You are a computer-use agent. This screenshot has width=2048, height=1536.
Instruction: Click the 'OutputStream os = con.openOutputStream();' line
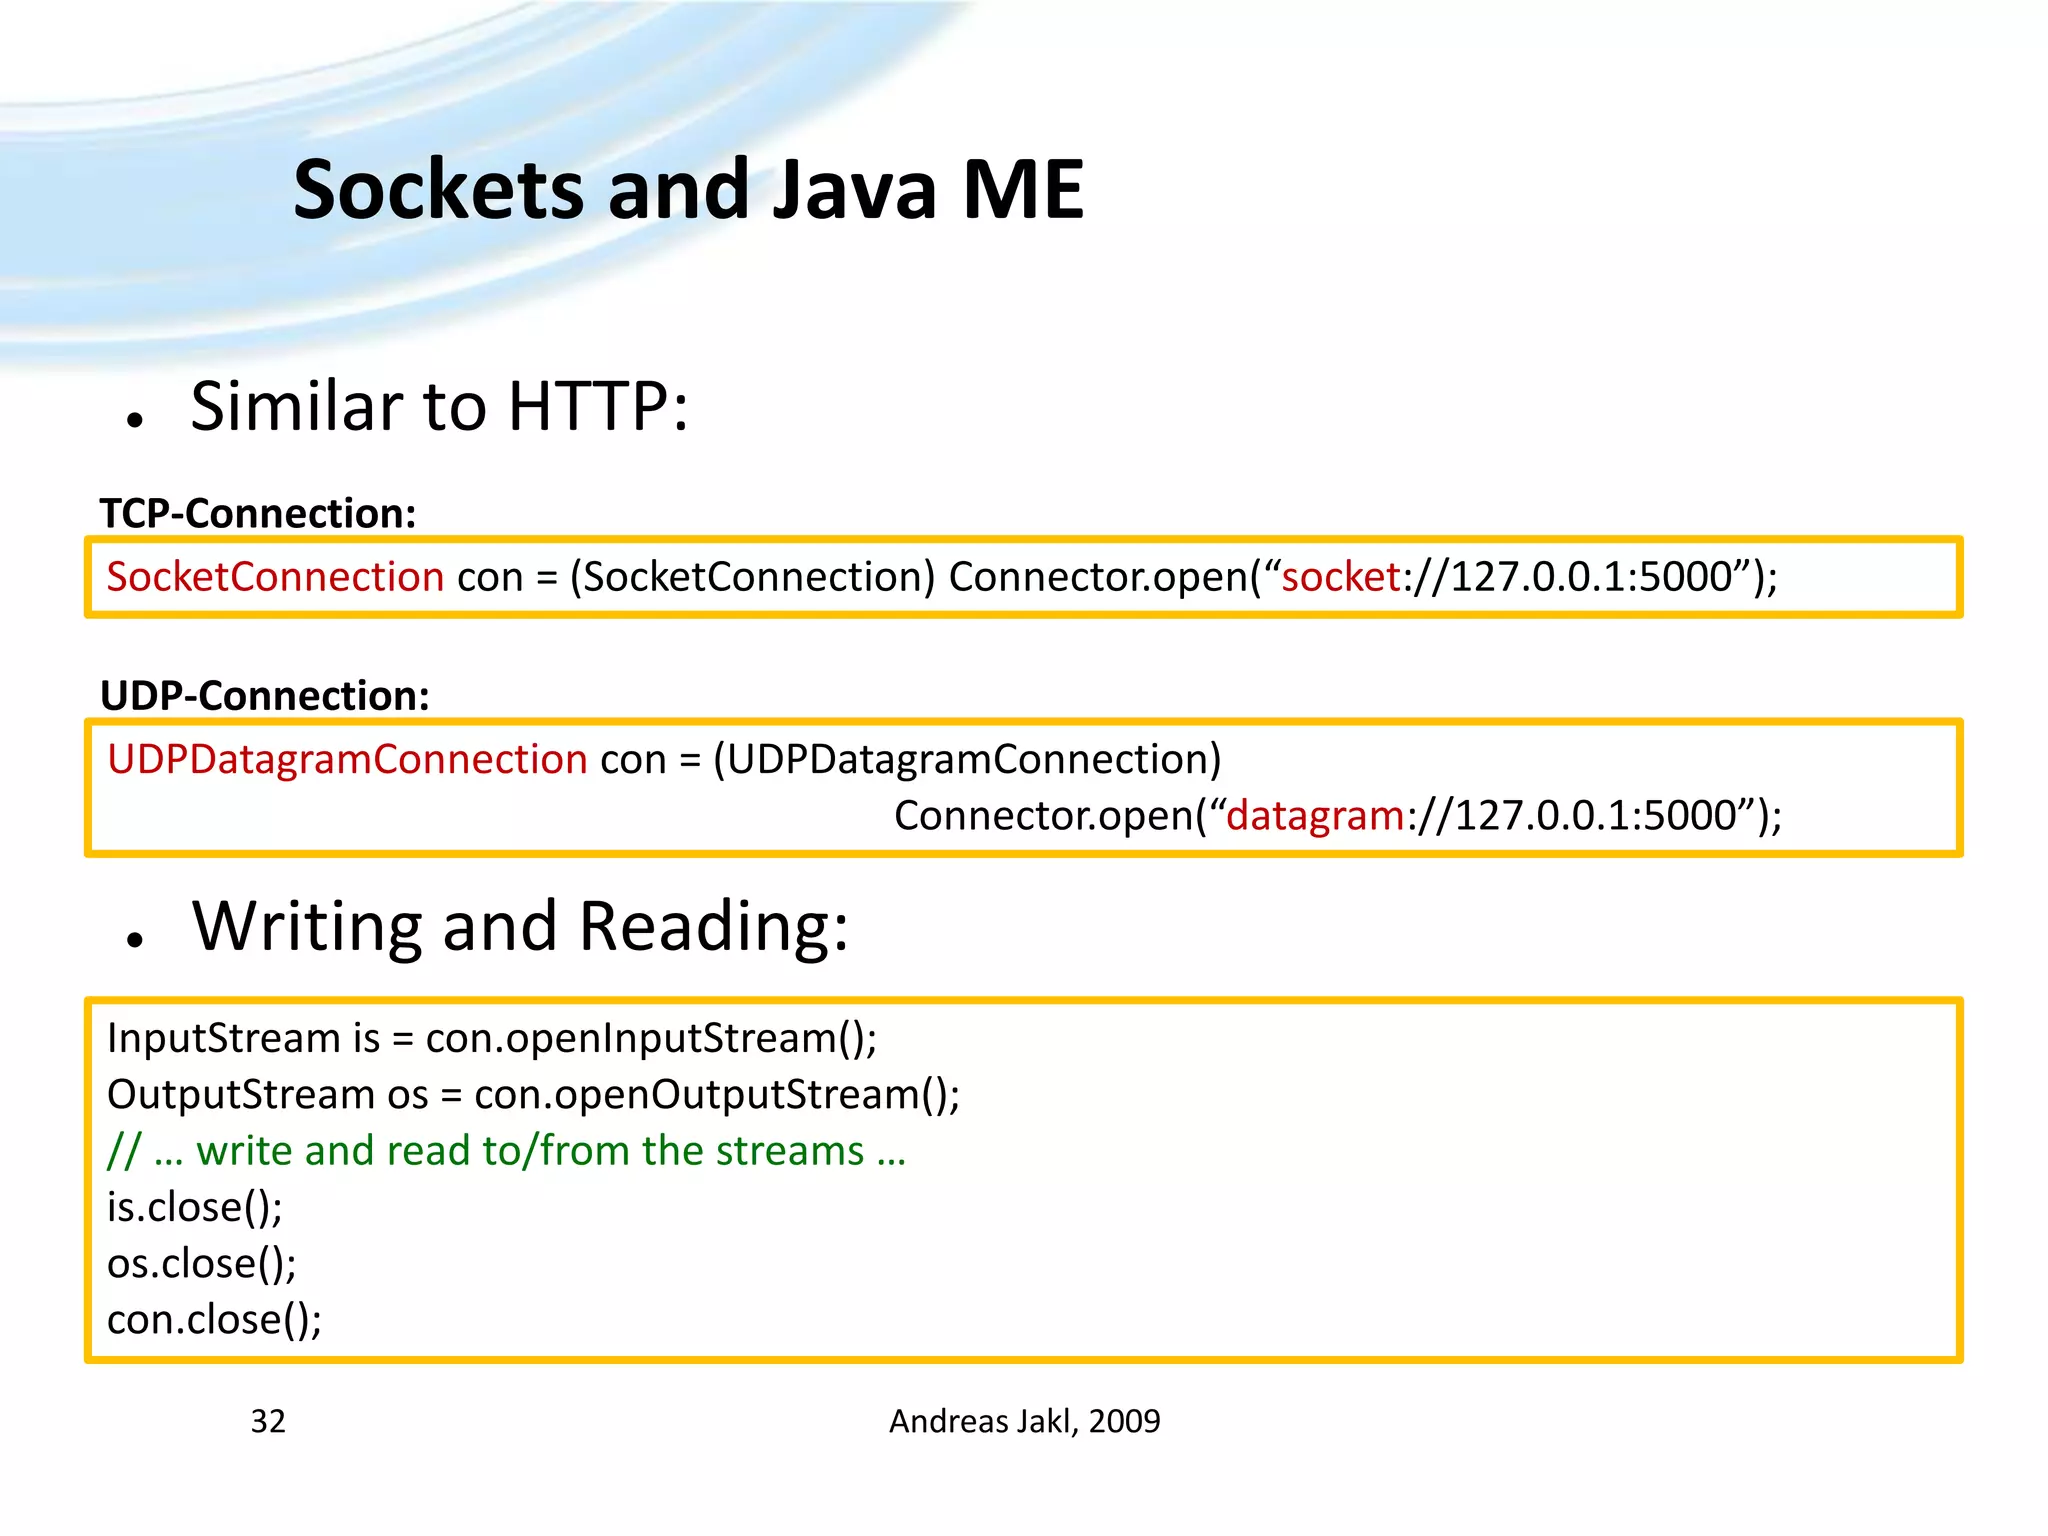pos(533,1095)
